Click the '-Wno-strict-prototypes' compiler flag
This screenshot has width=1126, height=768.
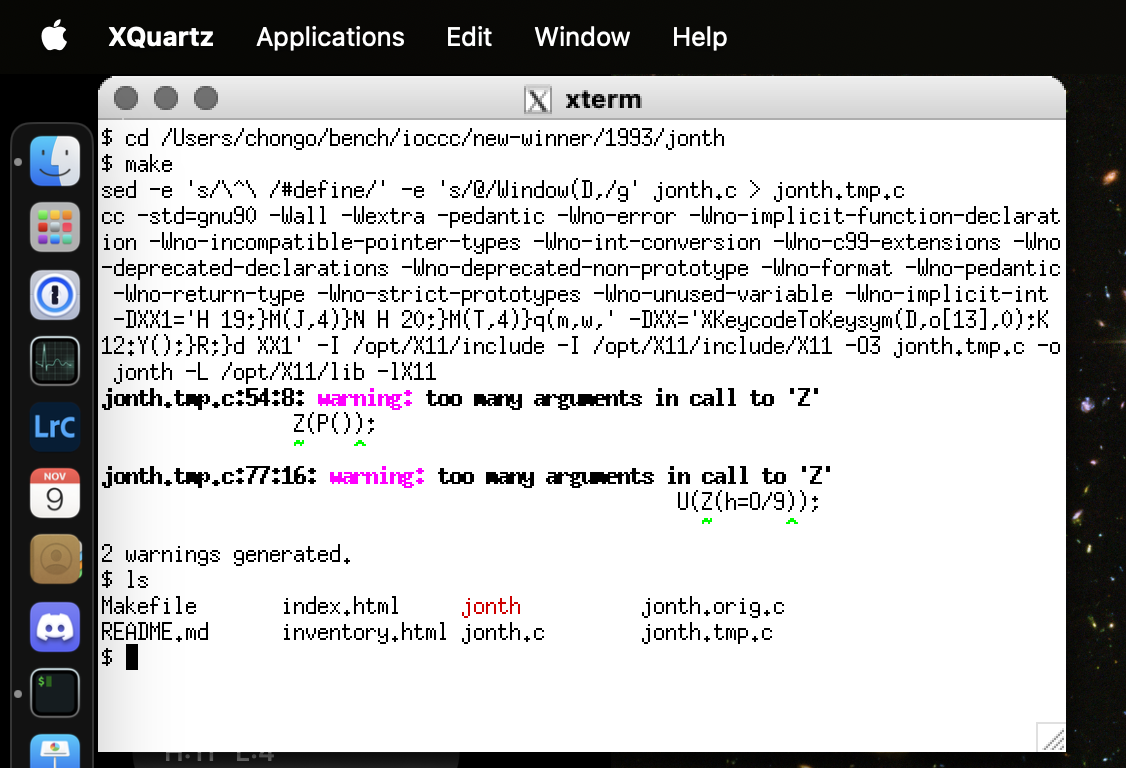click(x=449, y=294)
